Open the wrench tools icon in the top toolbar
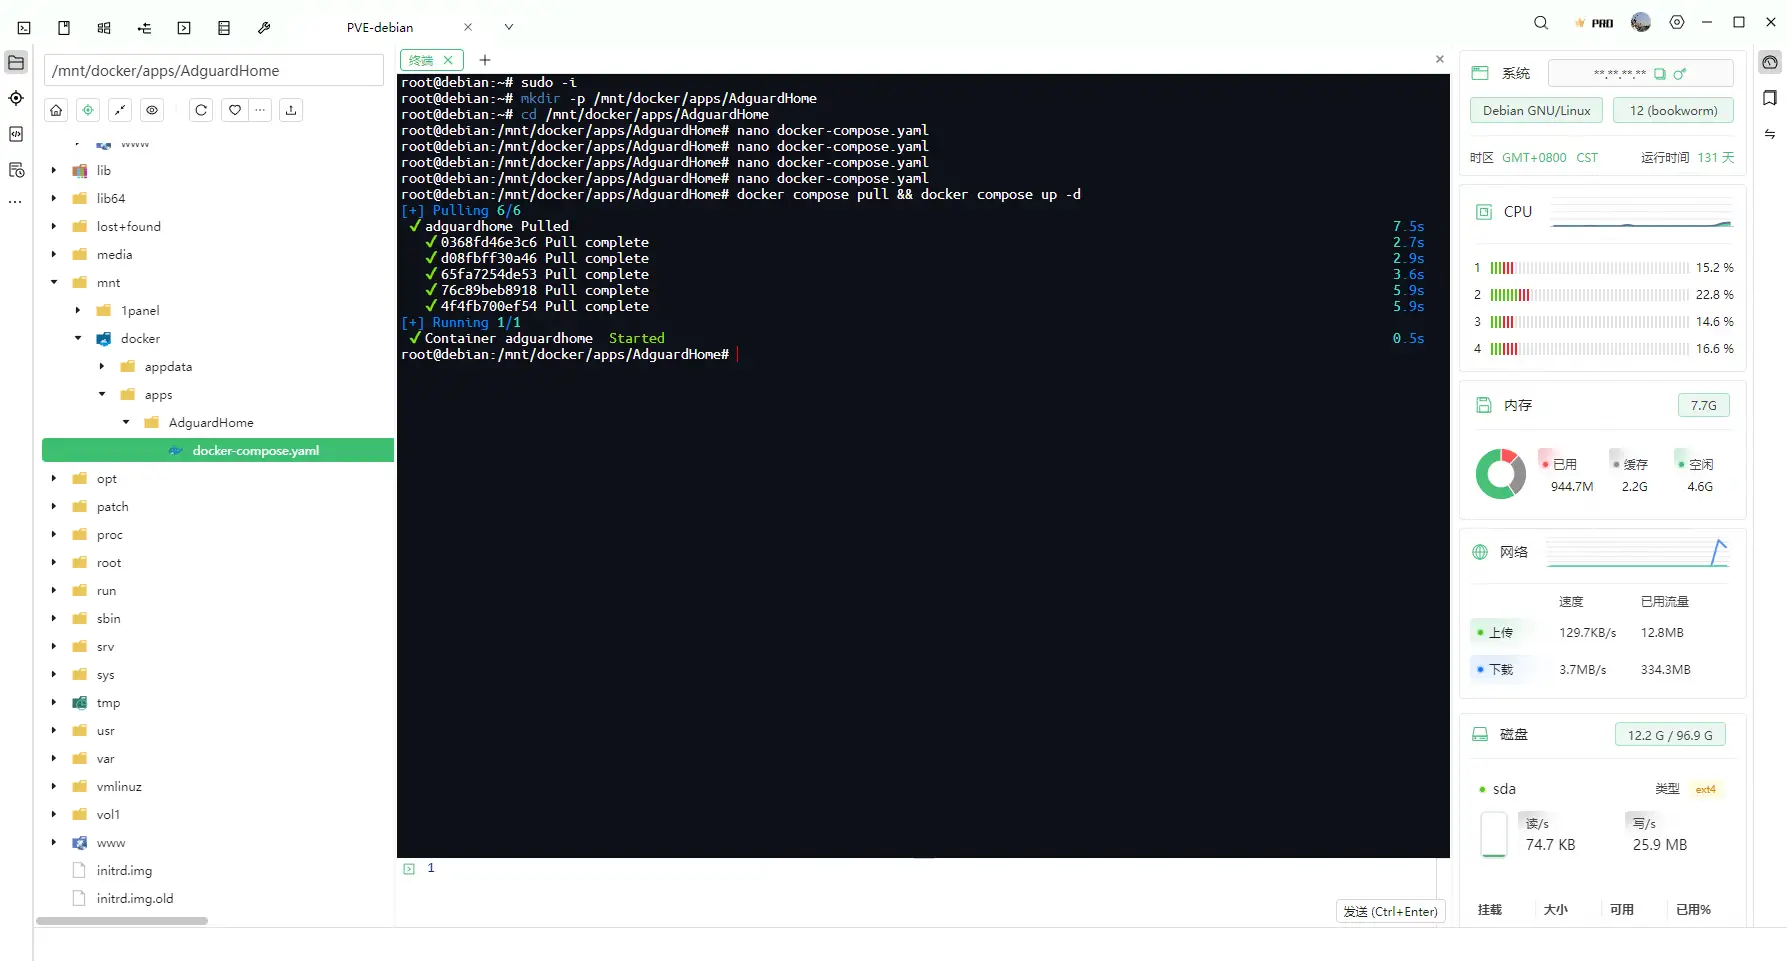 (x=264, y=27)
